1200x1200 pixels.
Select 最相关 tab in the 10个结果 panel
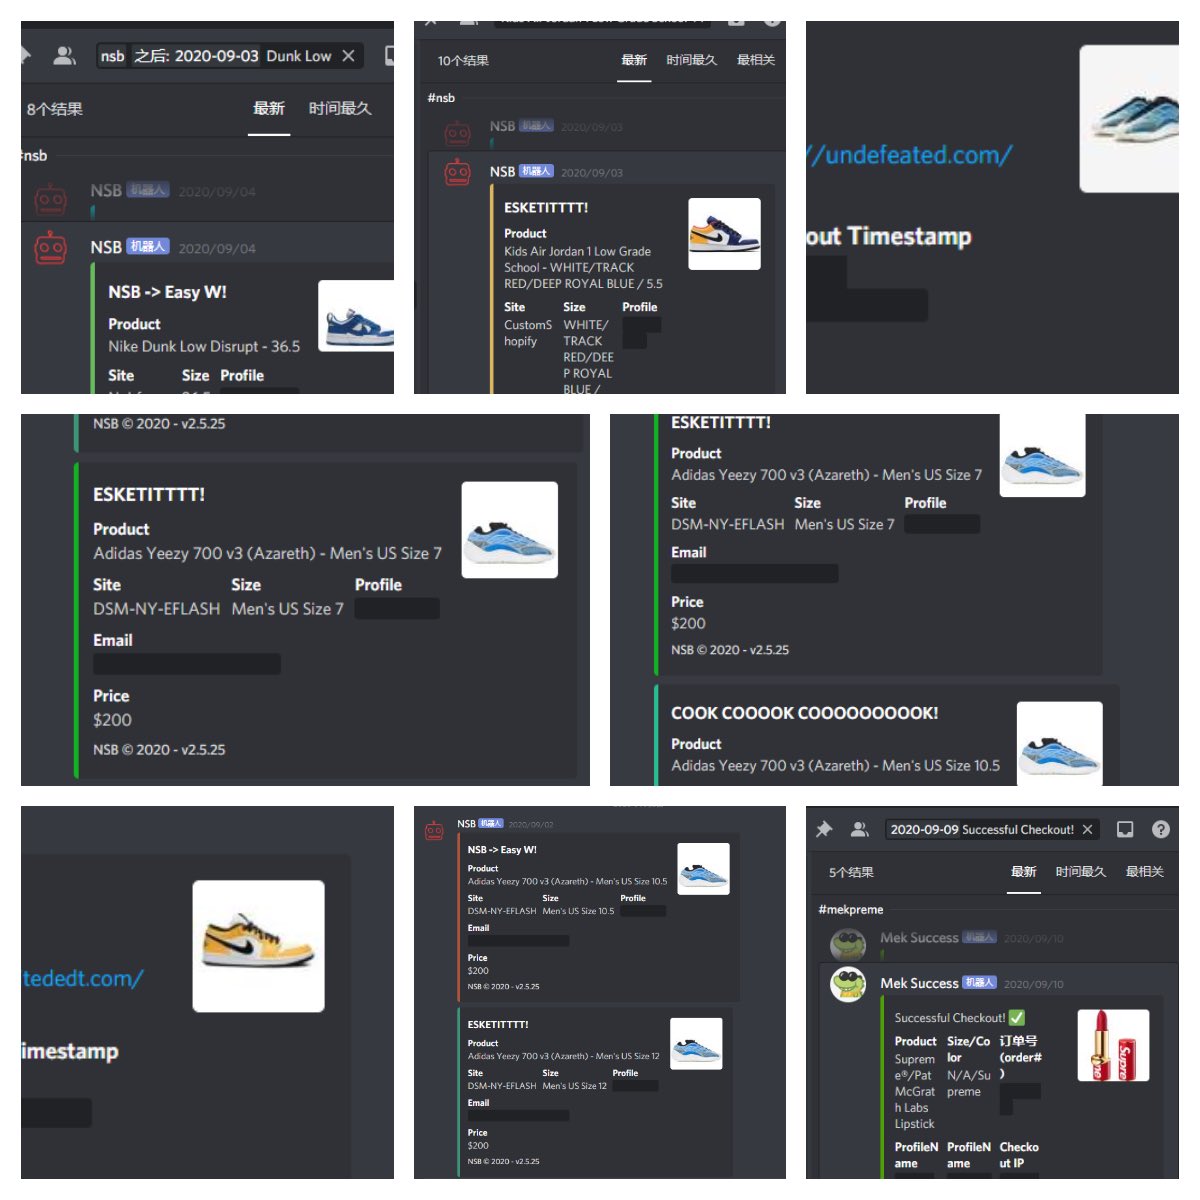point(756,60)
